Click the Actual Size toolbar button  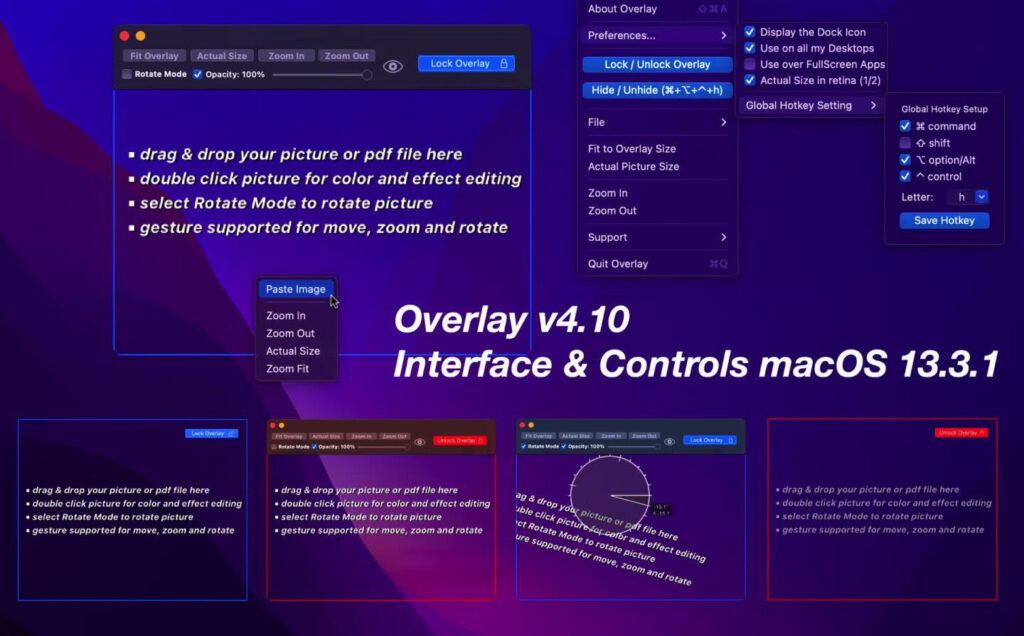(x=222, y=55)
